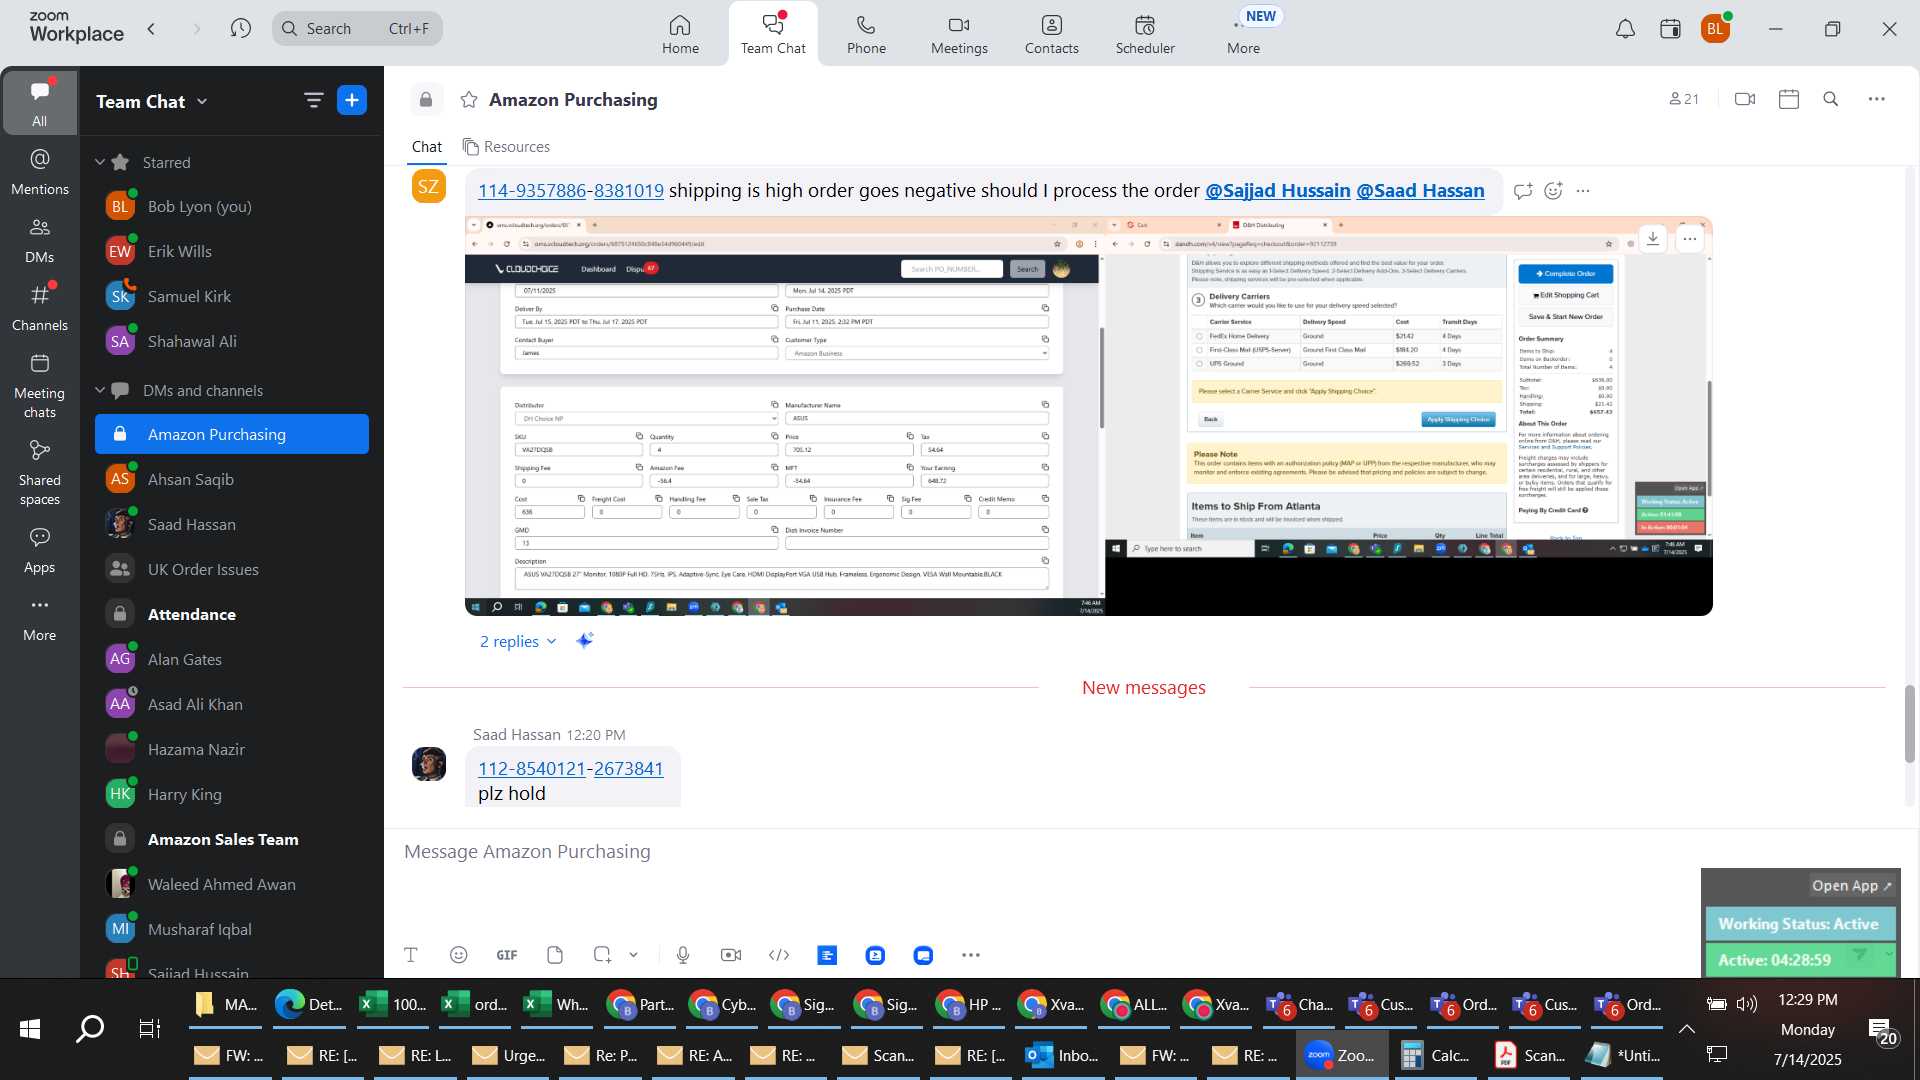The image size is (1920, 1080).
Task: Open order link 112-8540121-2673841
Action: (x=570, y=768)
